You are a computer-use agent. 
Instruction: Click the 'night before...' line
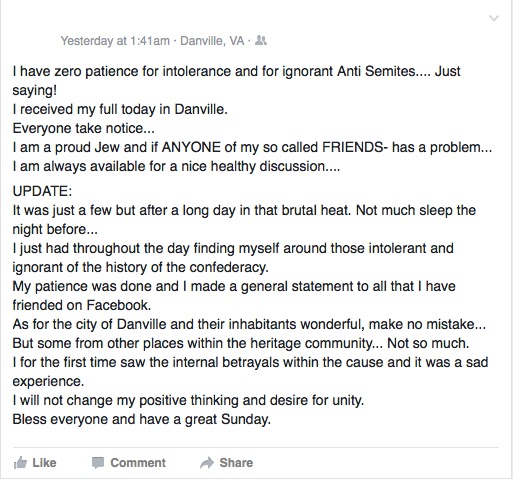pyautogui.click(x=55, y=229)
